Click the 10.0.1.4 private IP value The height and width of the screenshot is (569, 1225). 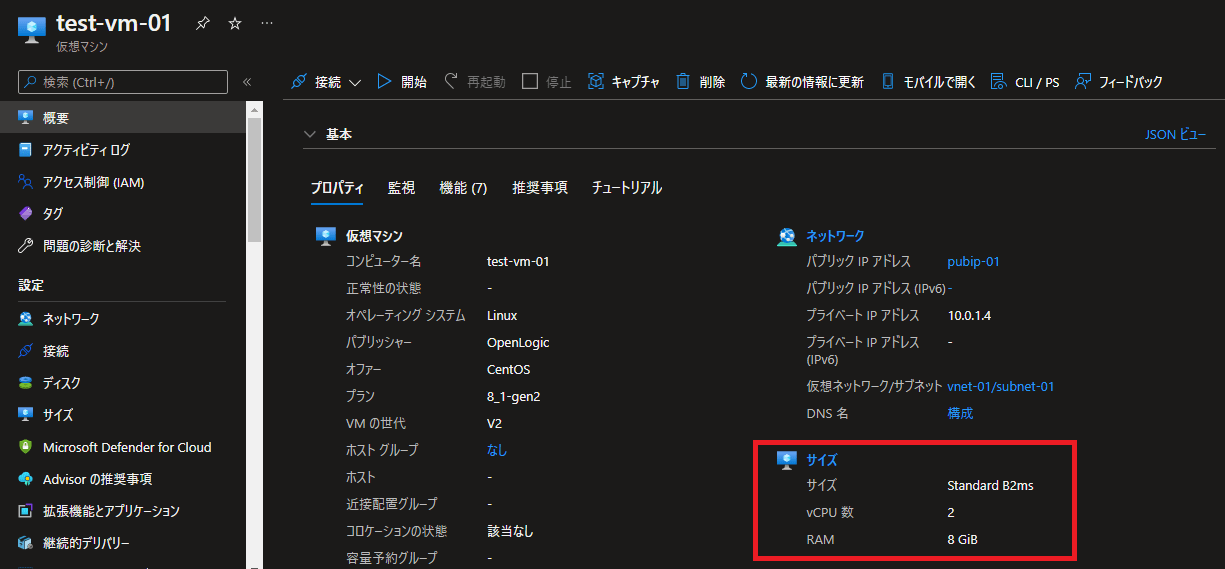969,316
